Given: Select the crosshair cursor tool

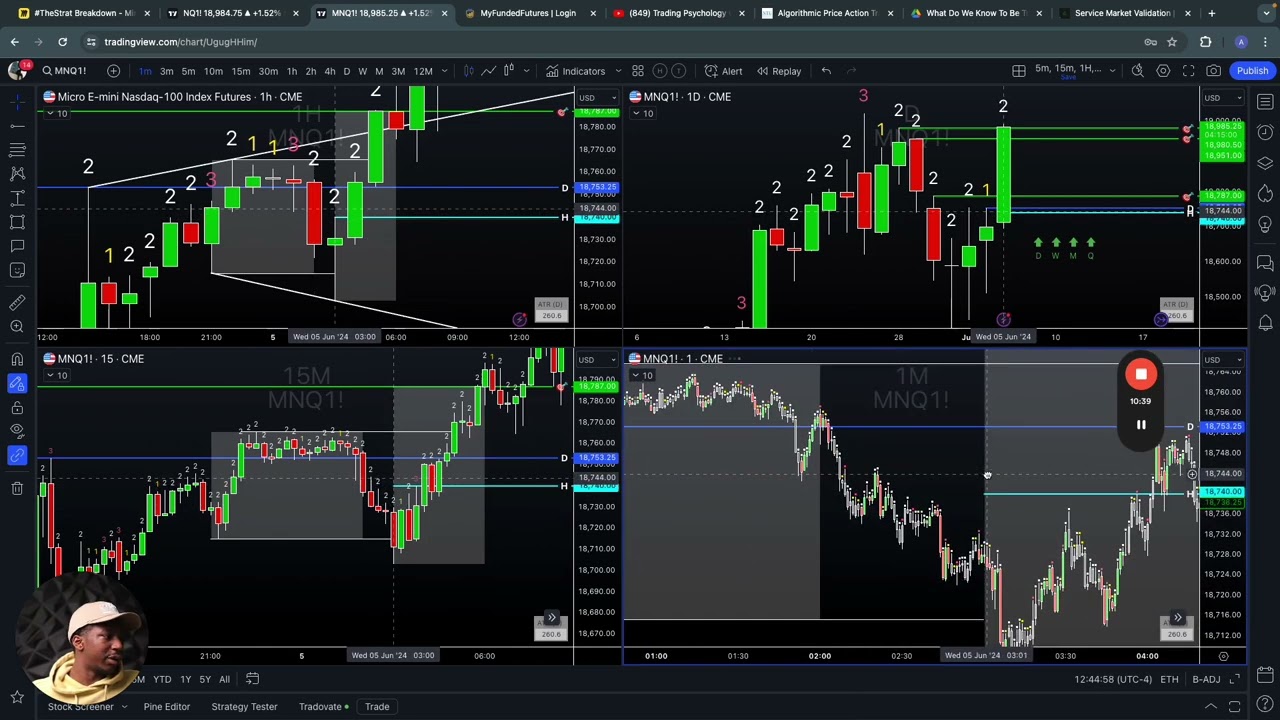Looking at the screenshot, I should click(17, 100).
